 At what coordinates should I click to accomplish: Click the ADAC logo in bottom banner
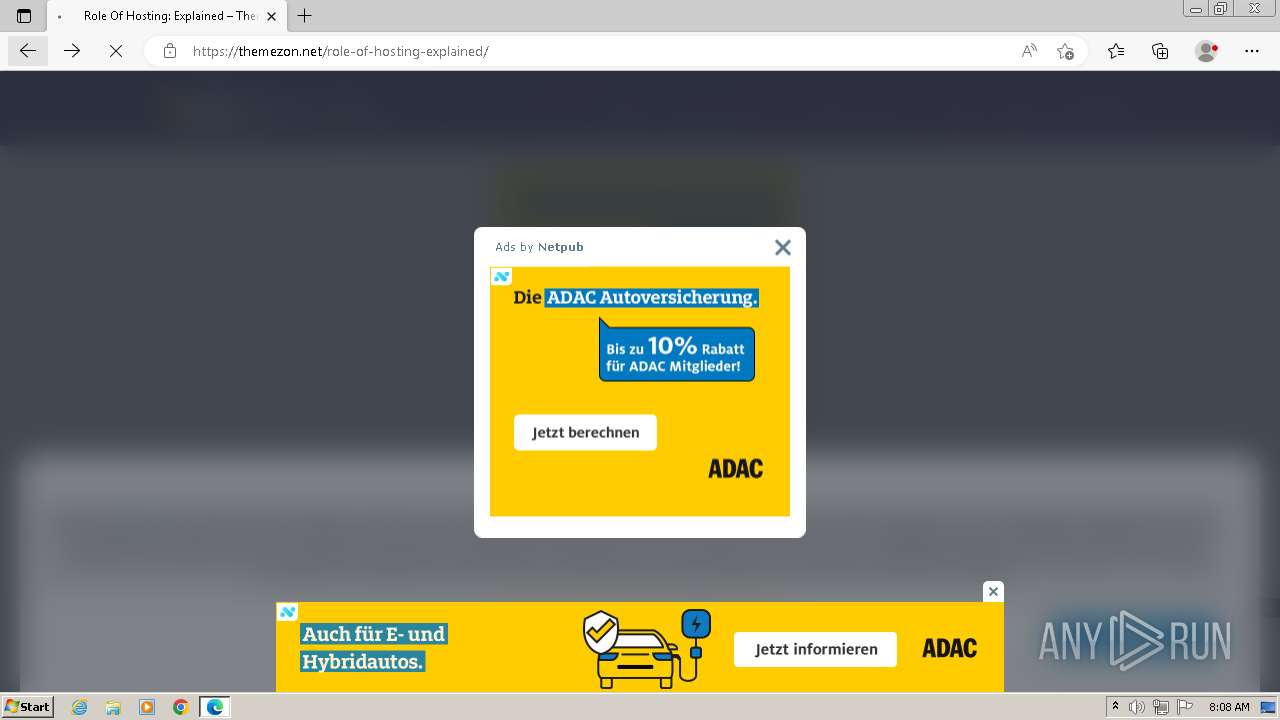point(949,648)
